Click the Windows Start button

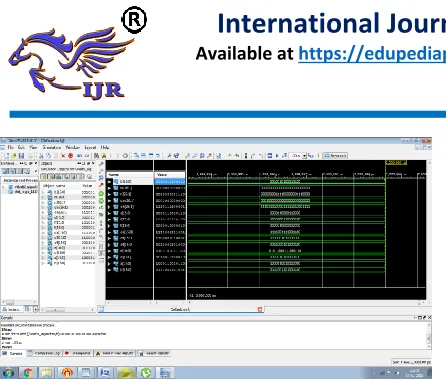click(8, 373)
